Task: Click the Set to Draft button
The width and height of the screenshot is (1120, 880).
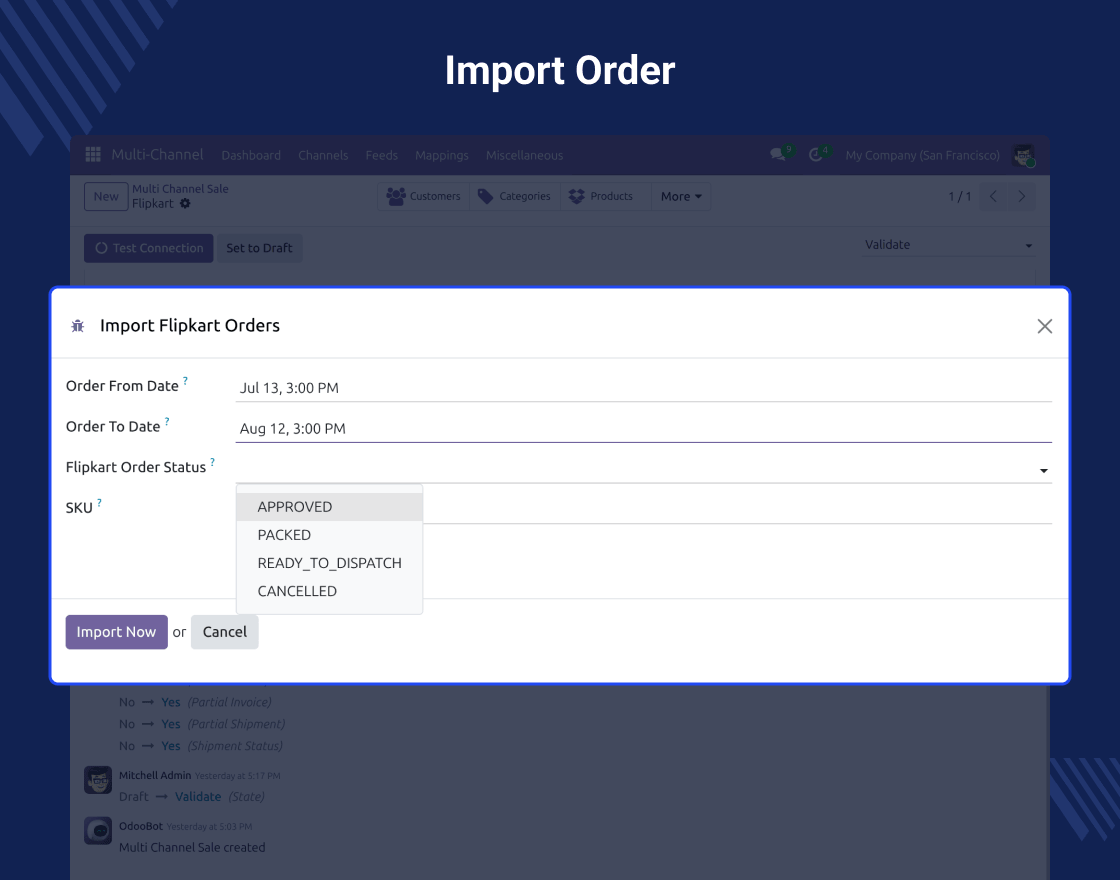Action: tap(259, 248)
